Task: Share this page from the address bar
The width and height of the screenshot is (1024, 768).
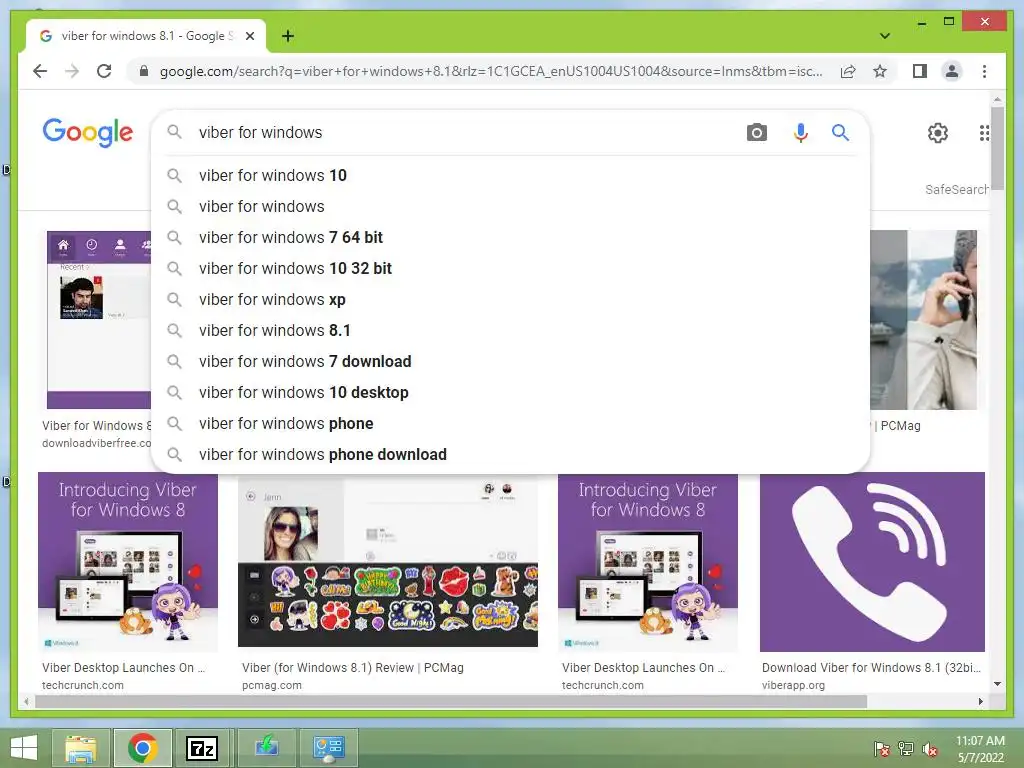Action: pos(848,71)
